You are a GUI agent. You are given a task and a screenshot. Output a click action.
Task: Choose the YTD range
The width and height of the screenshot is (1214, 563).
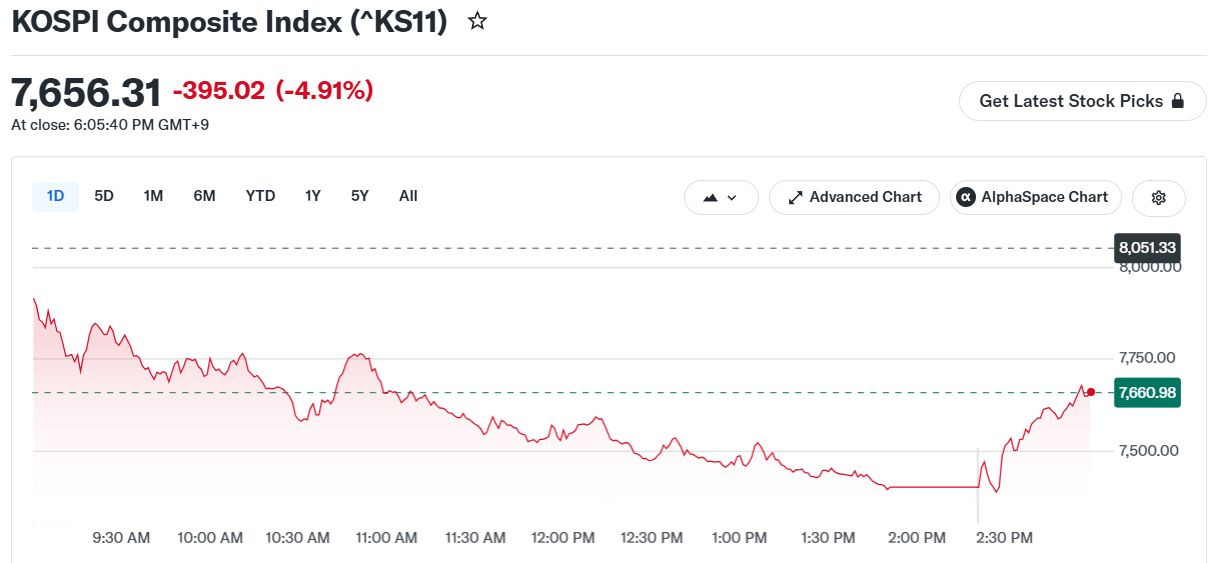(x=260, y=196)
